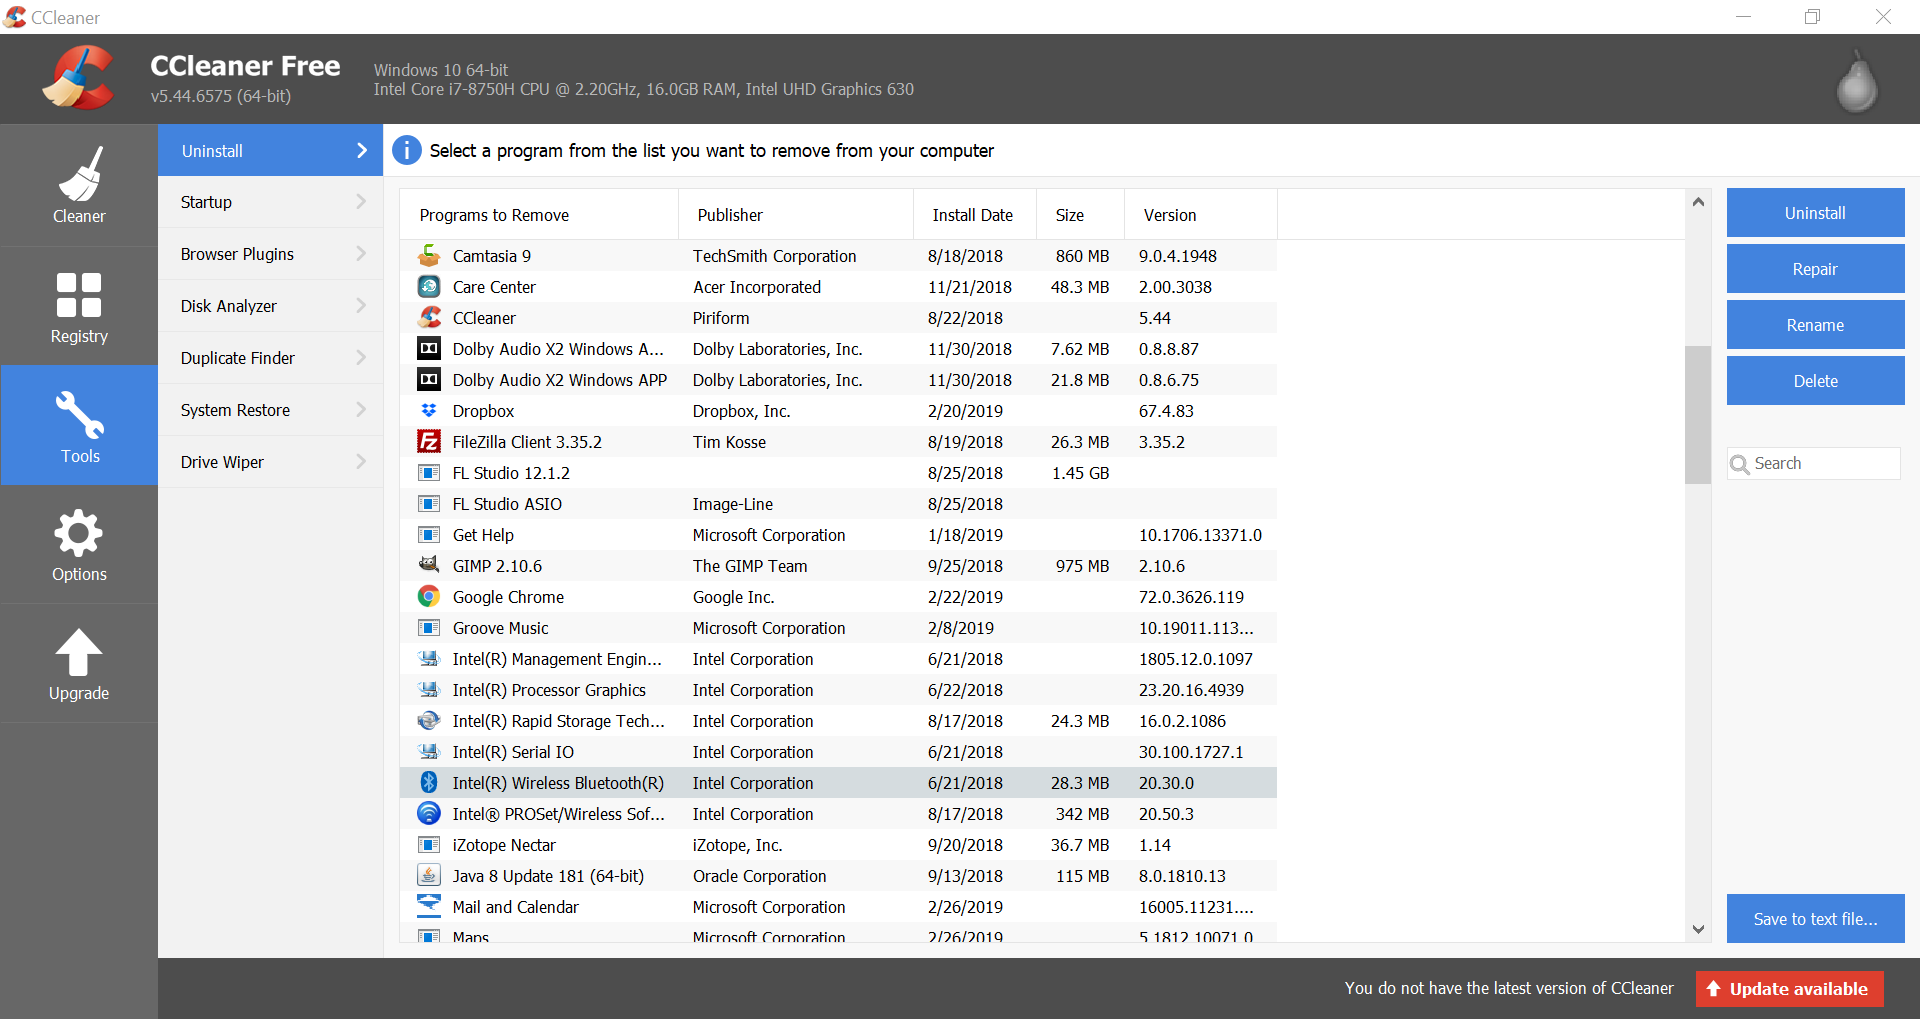Open the Options gear section

(x=79, y=545)
